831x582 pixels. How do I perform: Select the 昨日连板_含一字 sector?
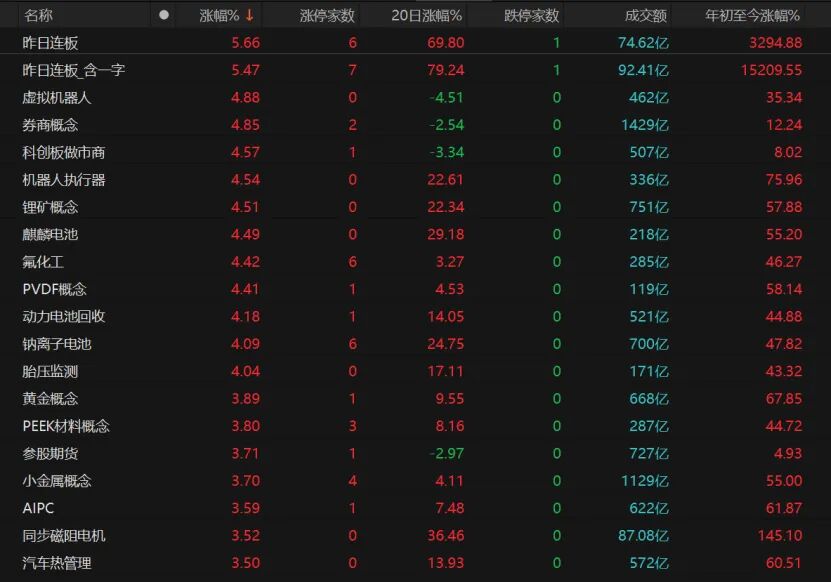coord(73,70)
